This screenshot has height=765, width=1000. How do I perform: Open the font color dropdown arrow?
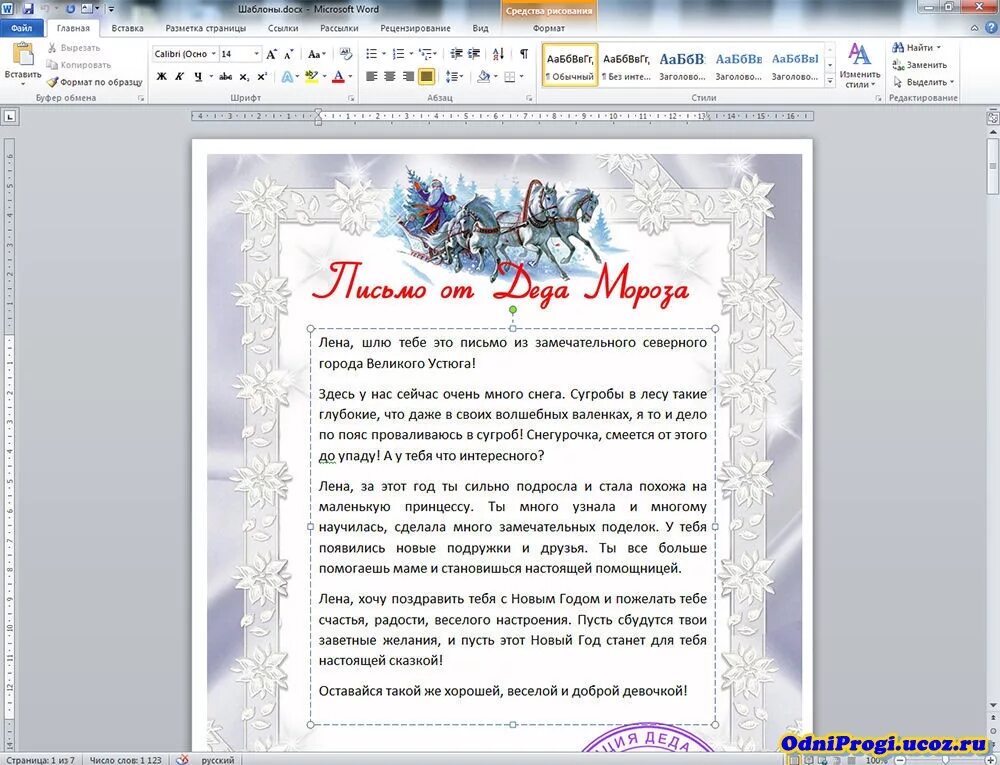(350, 76)
